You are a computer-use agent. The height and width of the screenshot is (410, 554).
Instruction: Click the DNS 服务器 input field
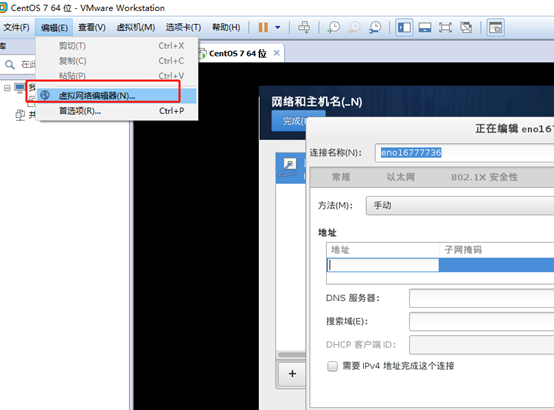pos(482,298)
